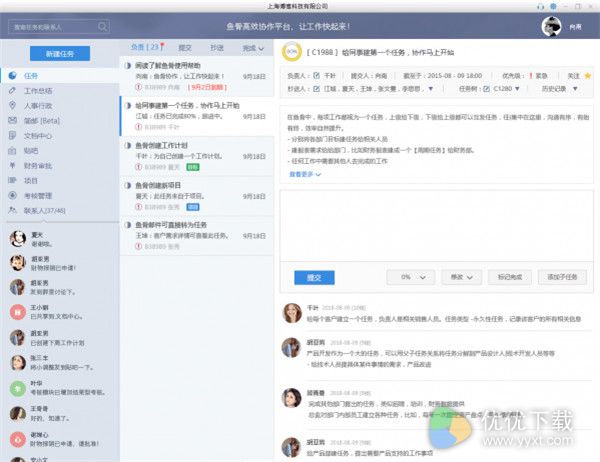Open 文档中心 via its document icon
This screenshot has height=462, width=600.
[12, 135]
